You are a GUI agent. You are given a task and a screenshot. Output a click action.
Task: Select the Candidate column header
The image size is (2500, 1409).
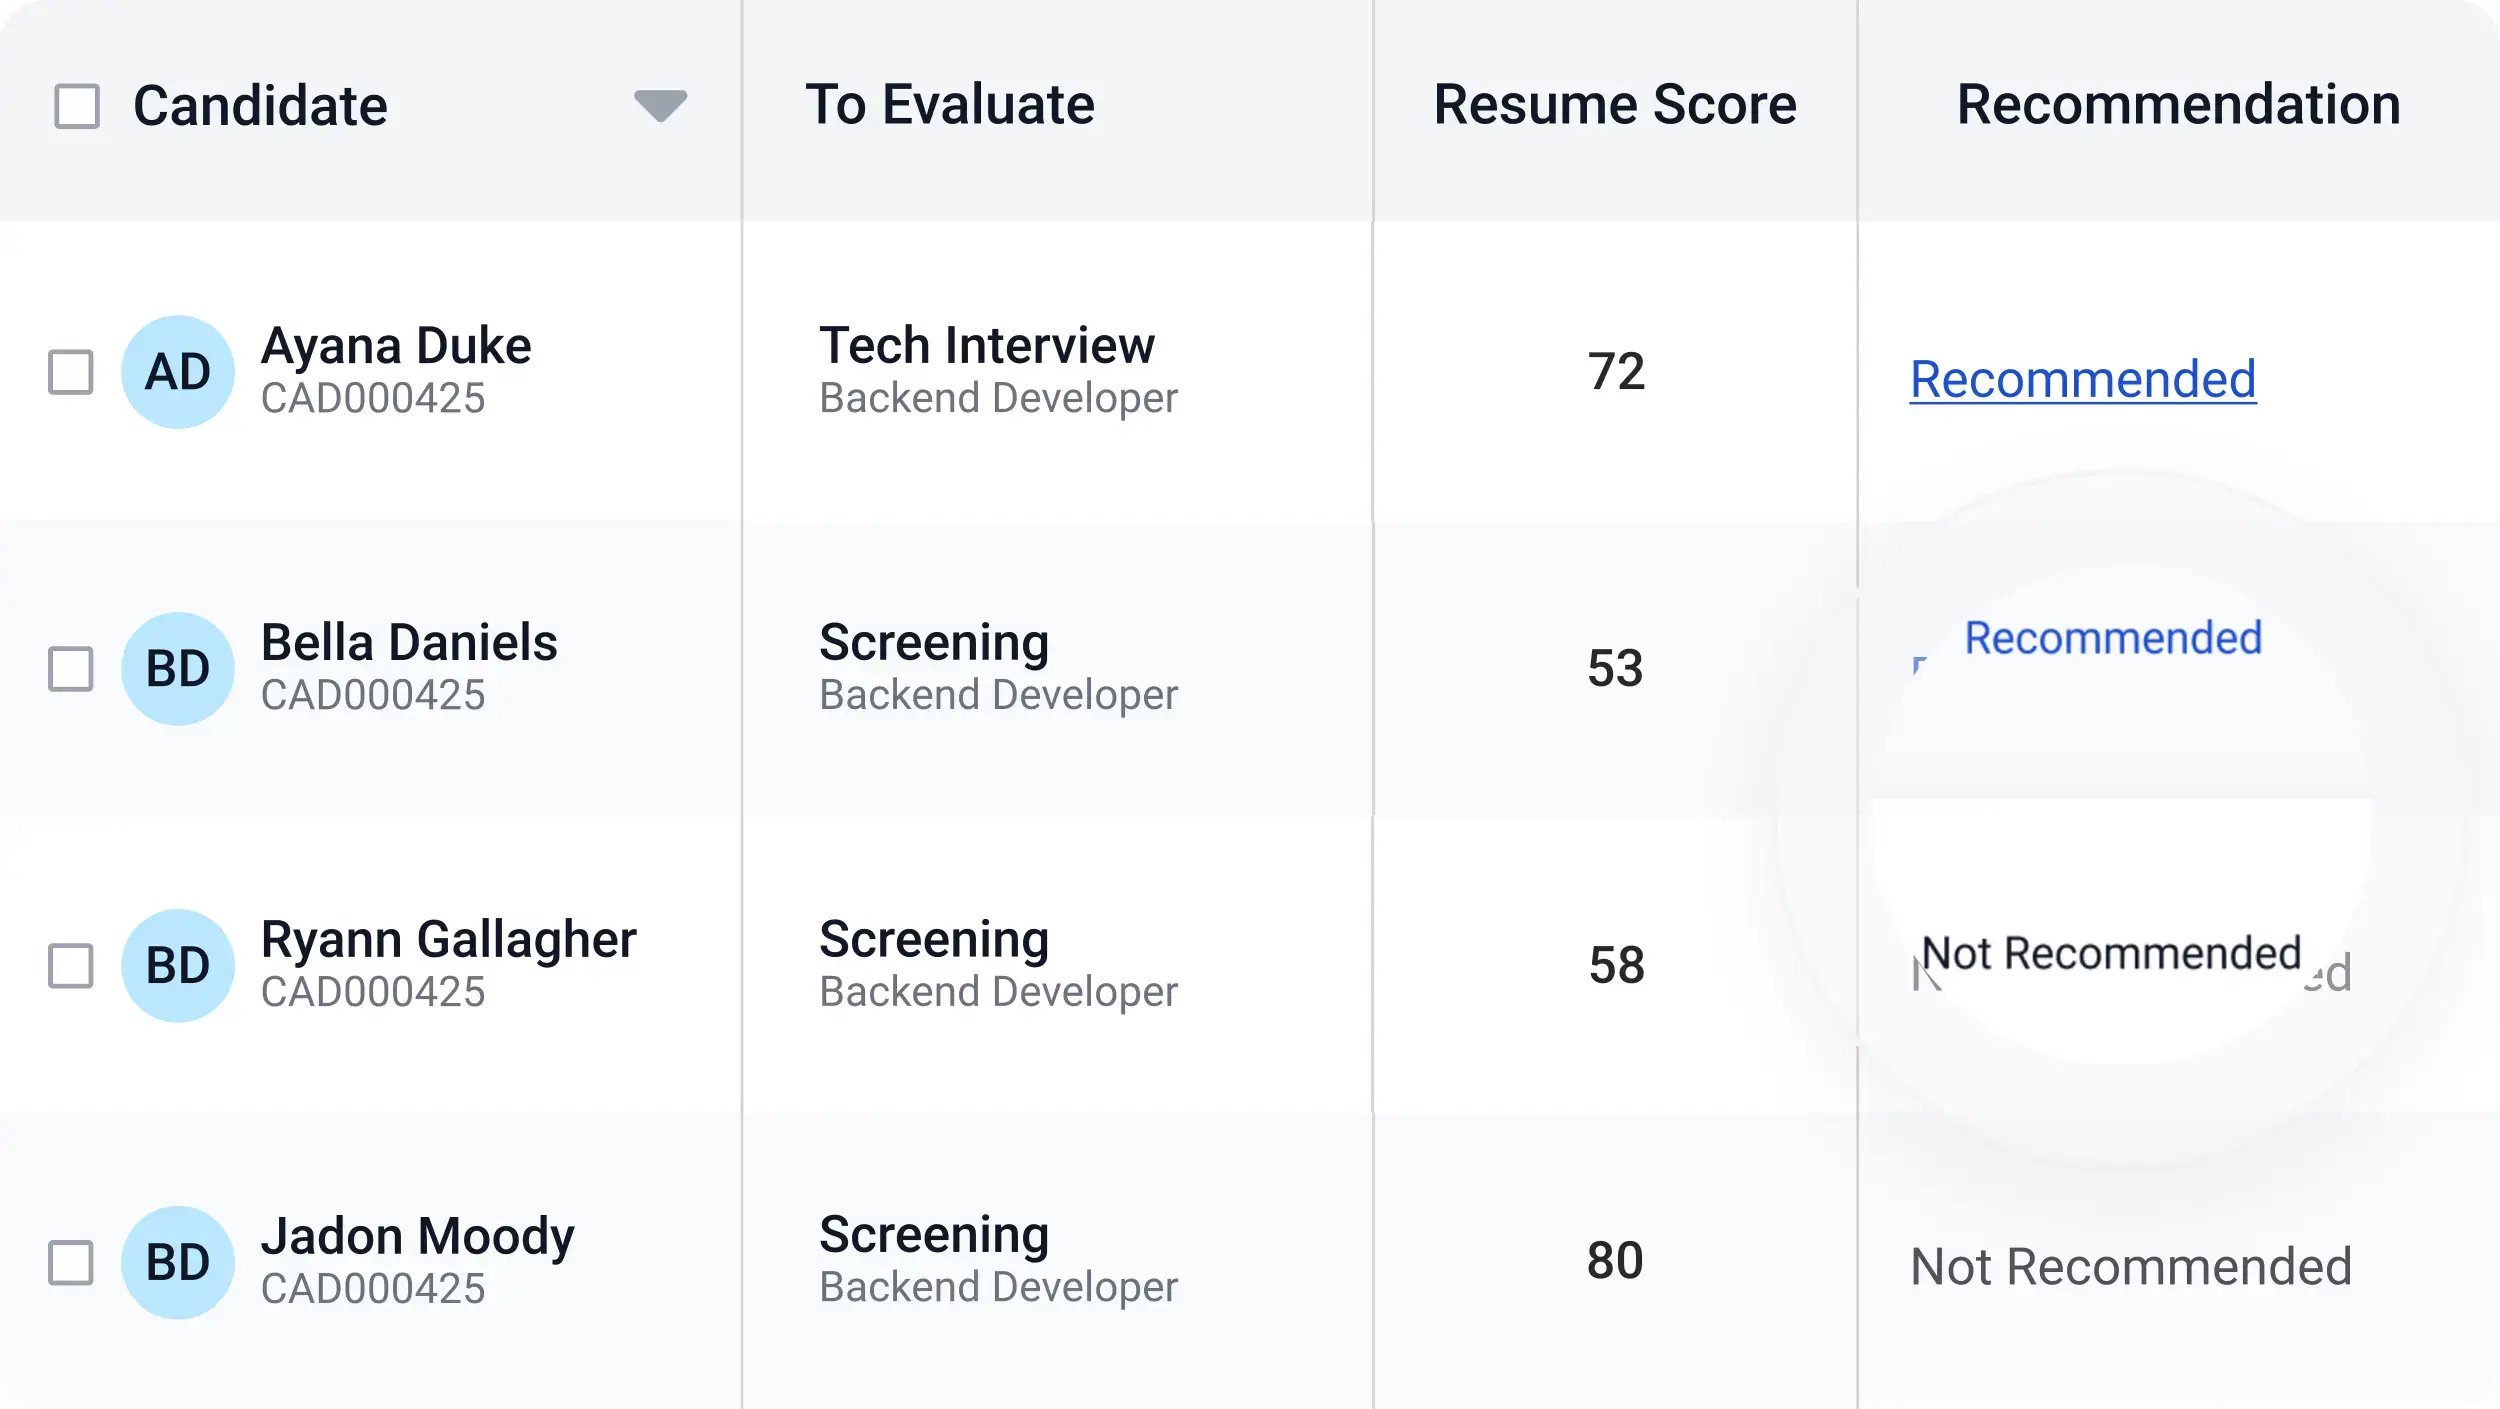pyautogui.click(x=261, y=103)
